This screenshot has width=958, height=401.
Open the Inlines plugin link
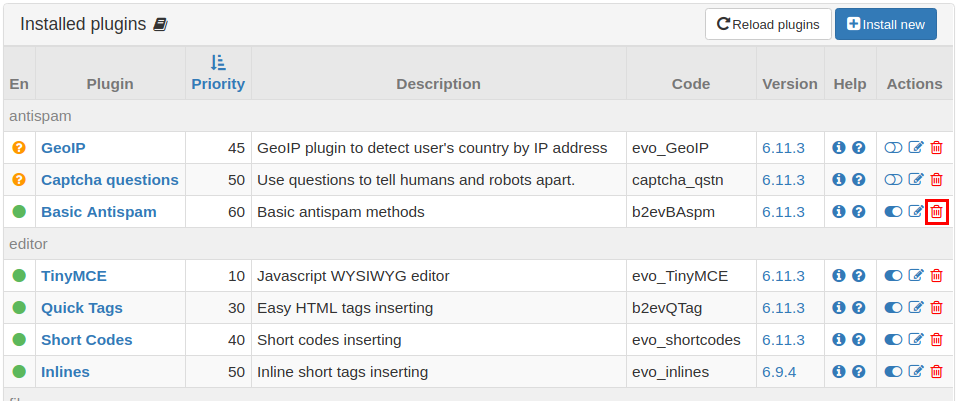click(x=65, y=372)
